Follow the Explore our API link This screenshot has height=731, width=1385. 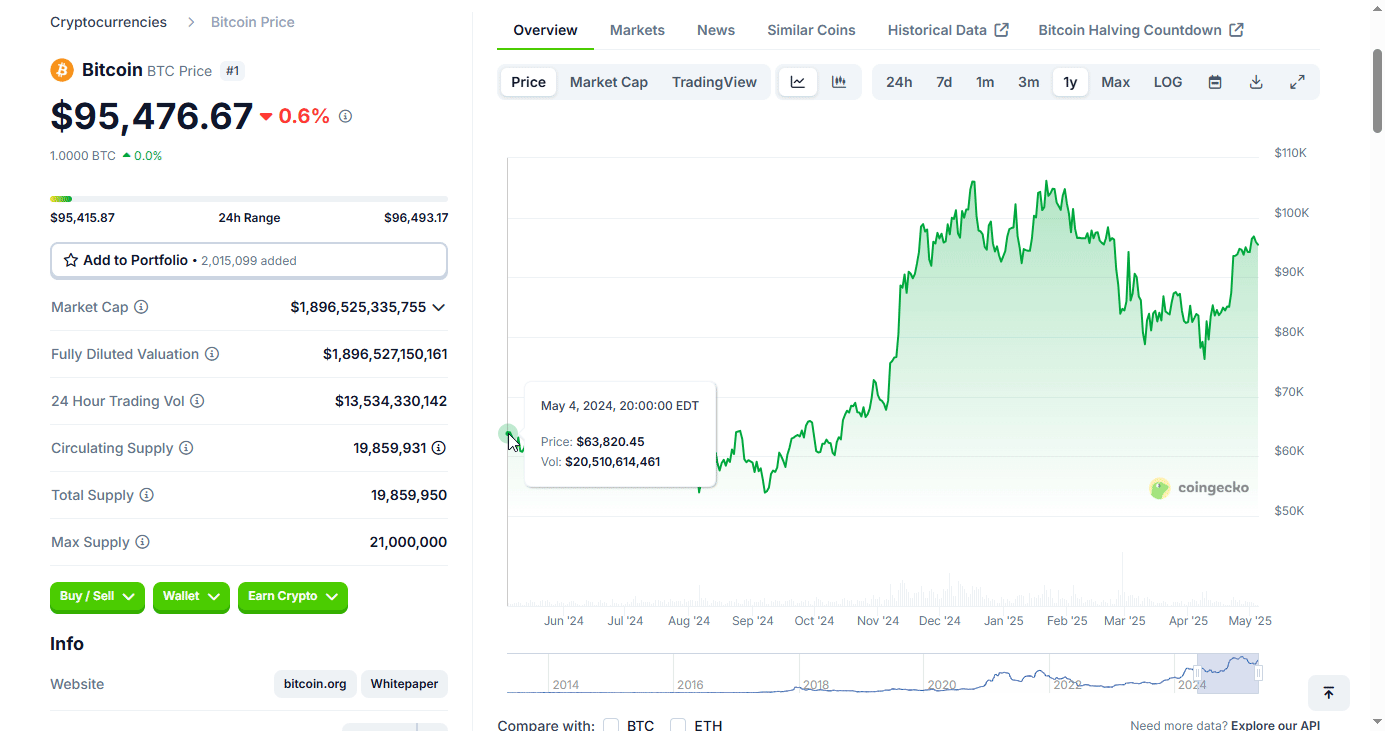(1275, 725)
